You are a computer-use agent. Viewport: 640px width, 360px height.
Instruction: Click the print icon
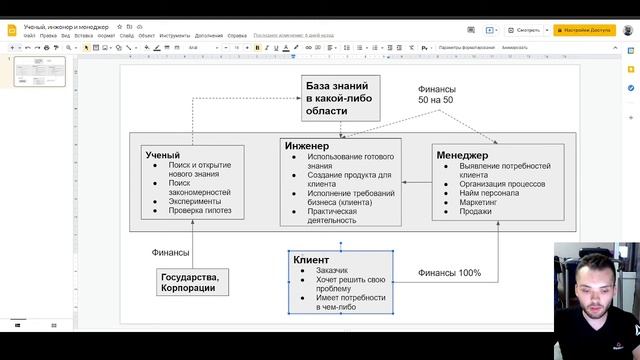tap(47, 48)
